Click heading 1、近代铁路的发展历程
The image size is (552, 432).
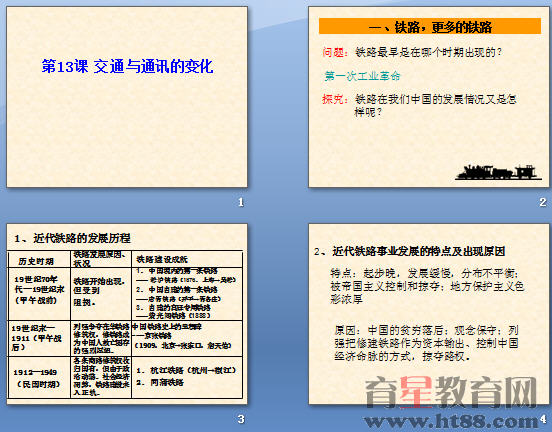pos(73,238)
